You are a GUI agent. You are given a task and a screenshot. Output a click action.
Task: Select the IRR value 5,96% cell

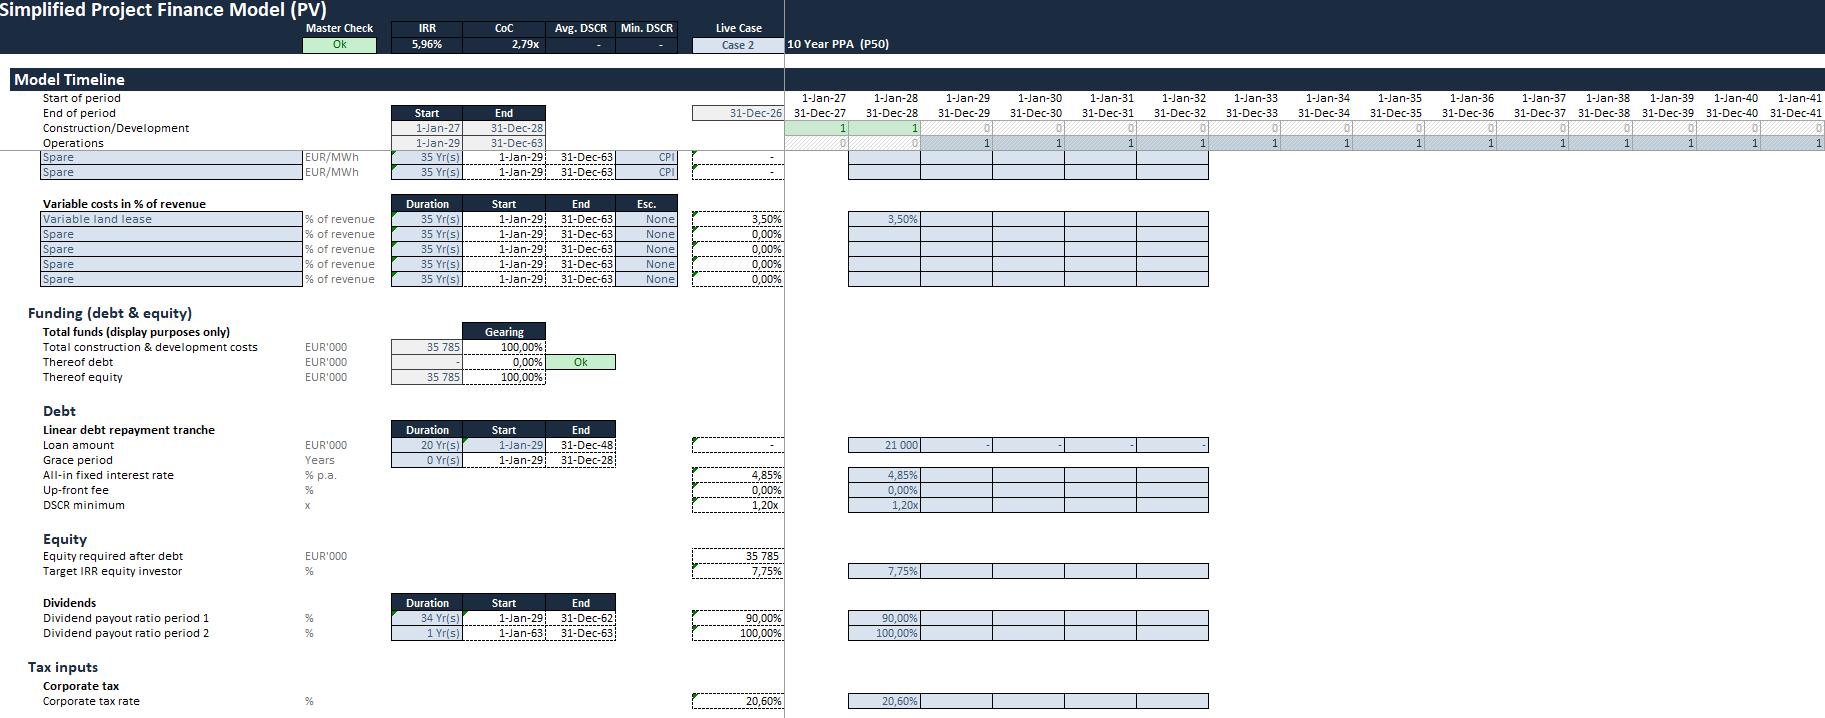pos(427,45)
